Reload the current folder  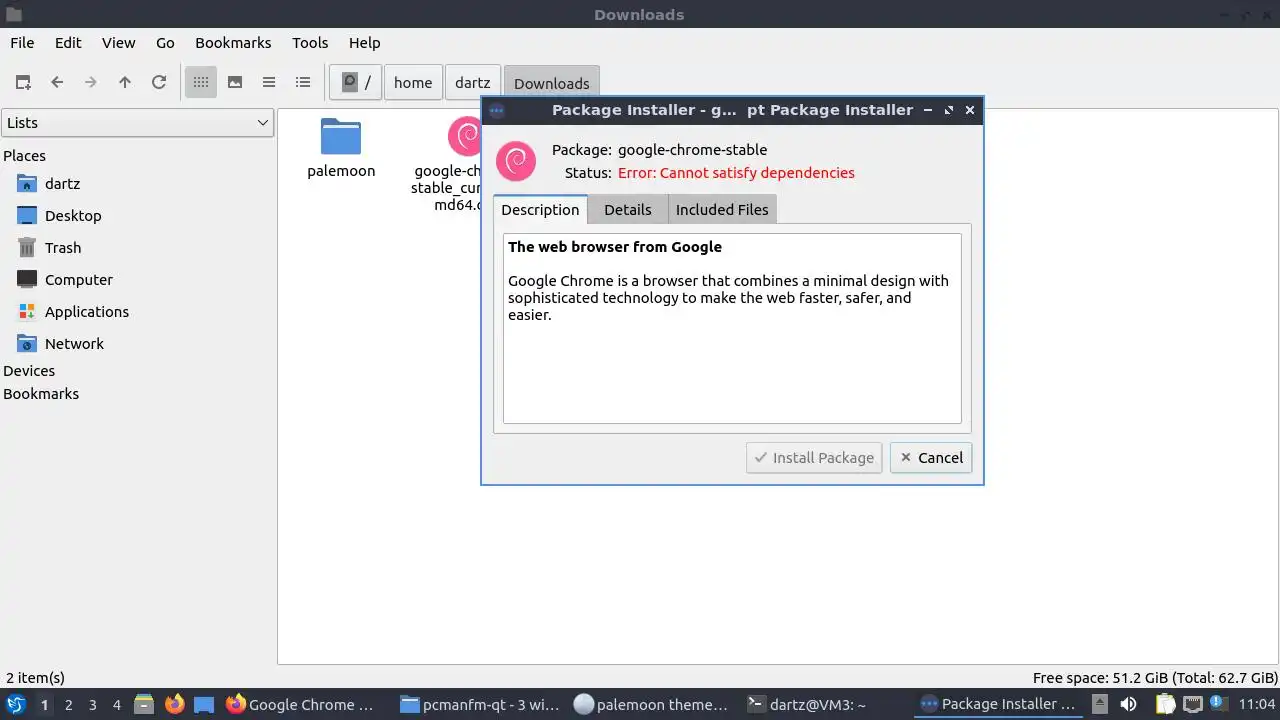[x=159, y=82]
